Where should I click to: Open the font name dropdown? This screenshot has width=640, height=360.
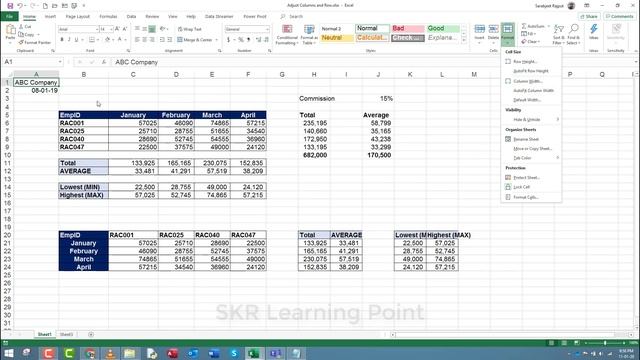coord(97,29)
